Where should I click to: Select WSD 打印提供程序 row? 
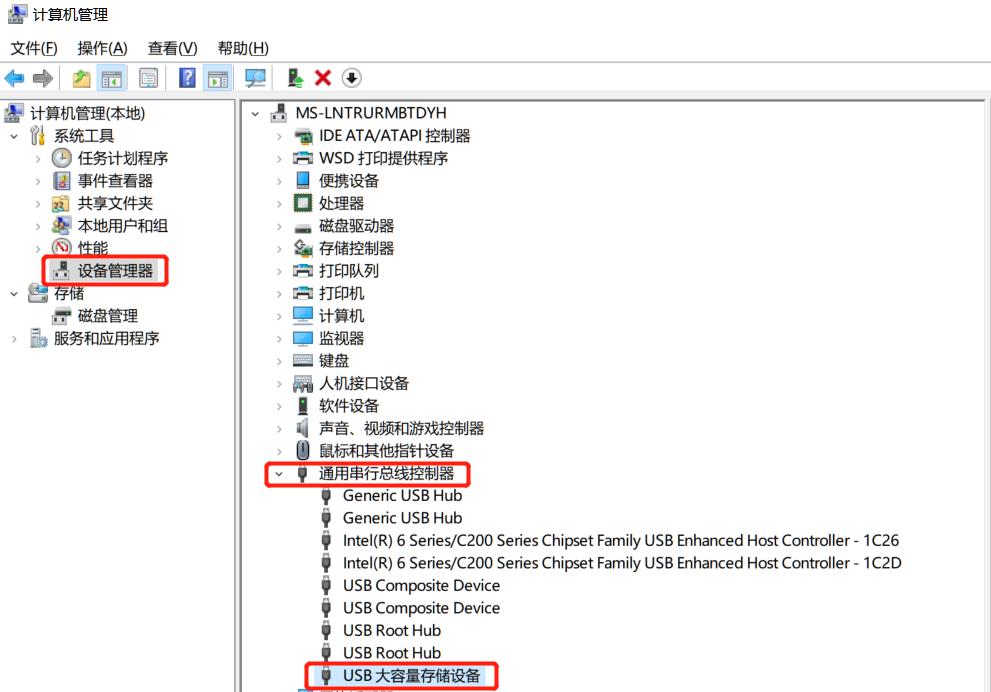coord(383,158)
